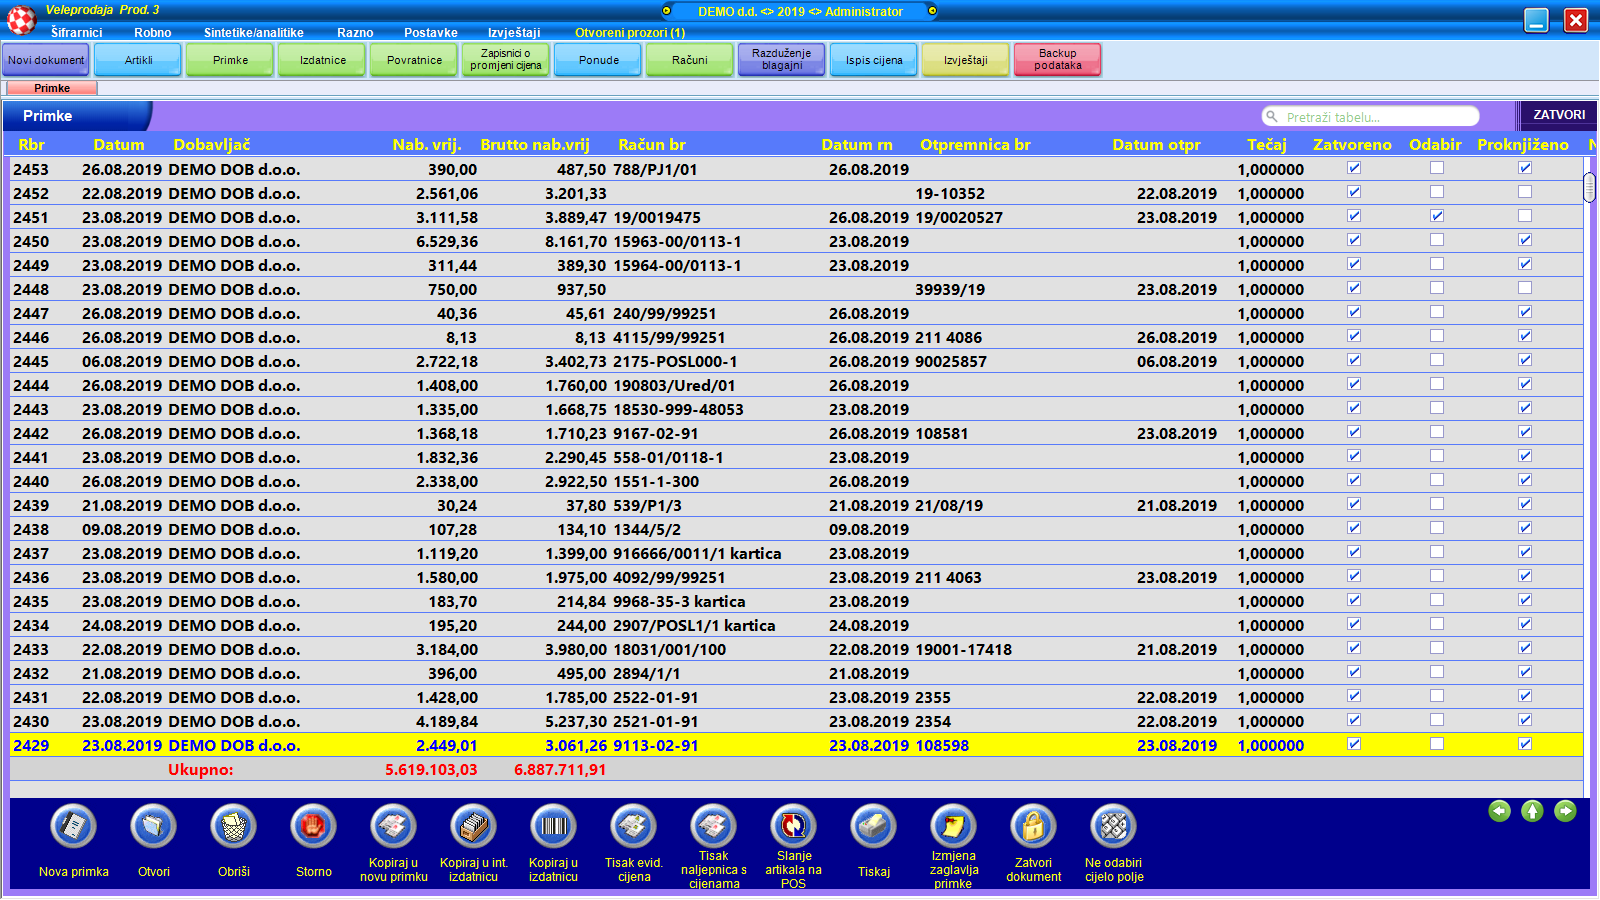Click the ZATVORI button

1559,115
